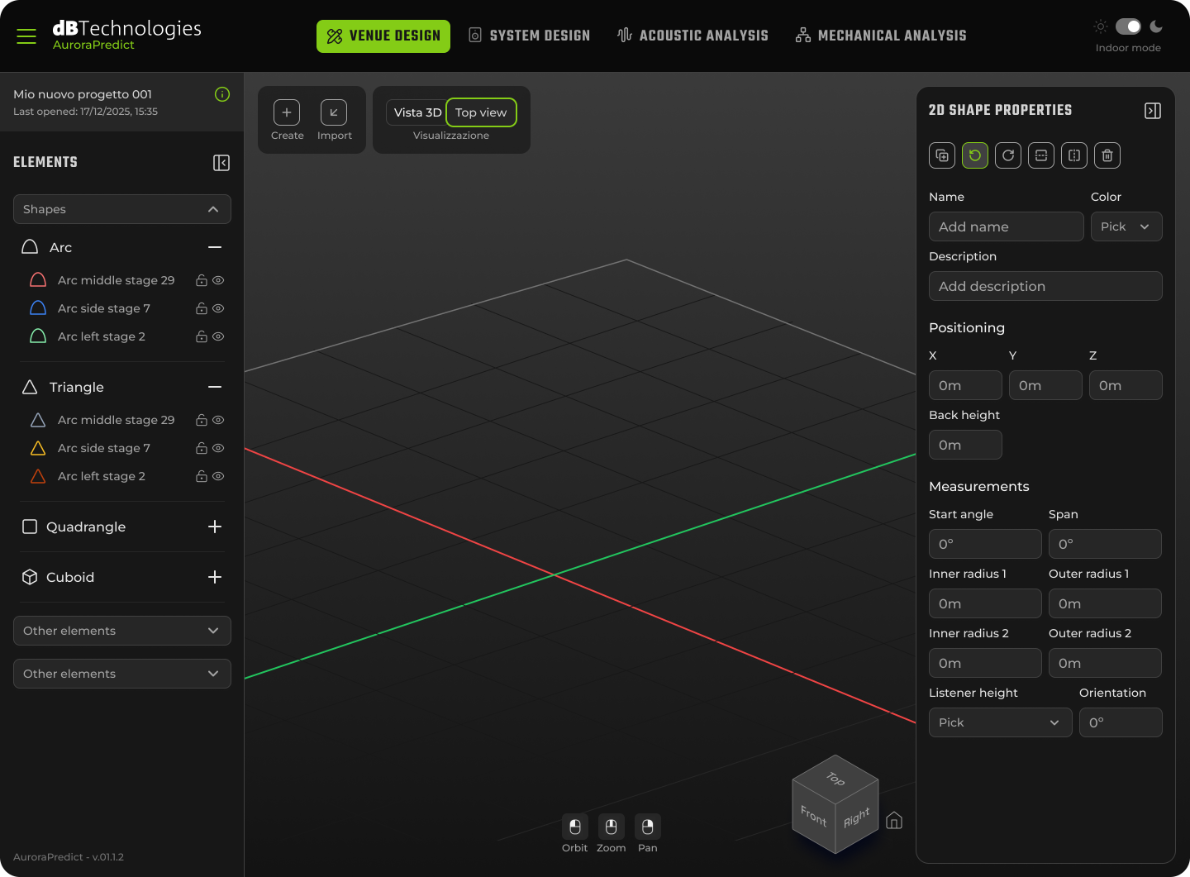Click the Create plus icon
Screen dimensions: 1190x877
(287, 112)
